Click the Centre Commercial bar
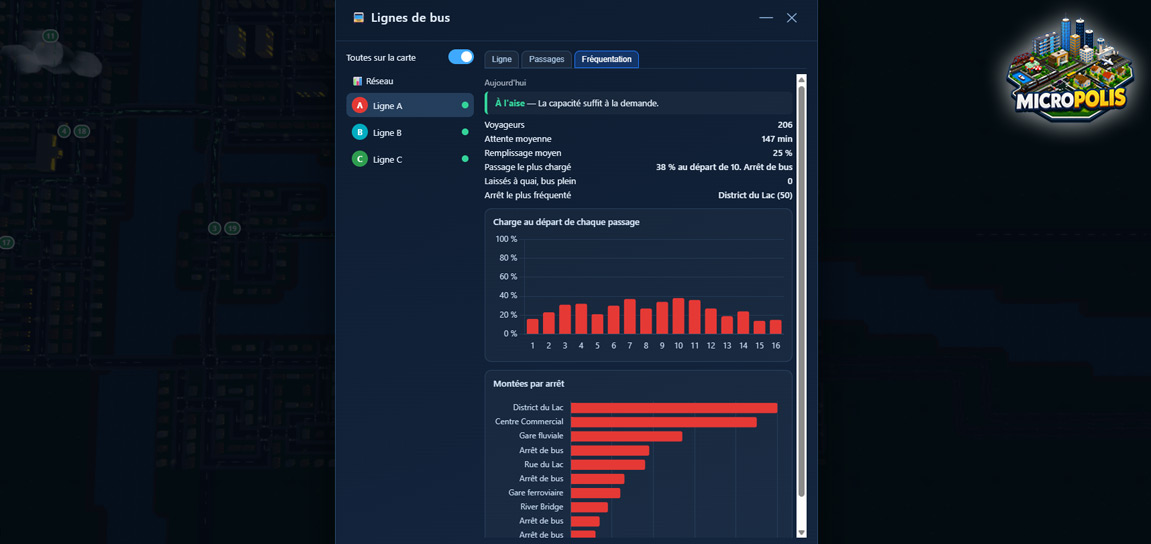This screenshot has width=1151, height=544. pos(664,422)
